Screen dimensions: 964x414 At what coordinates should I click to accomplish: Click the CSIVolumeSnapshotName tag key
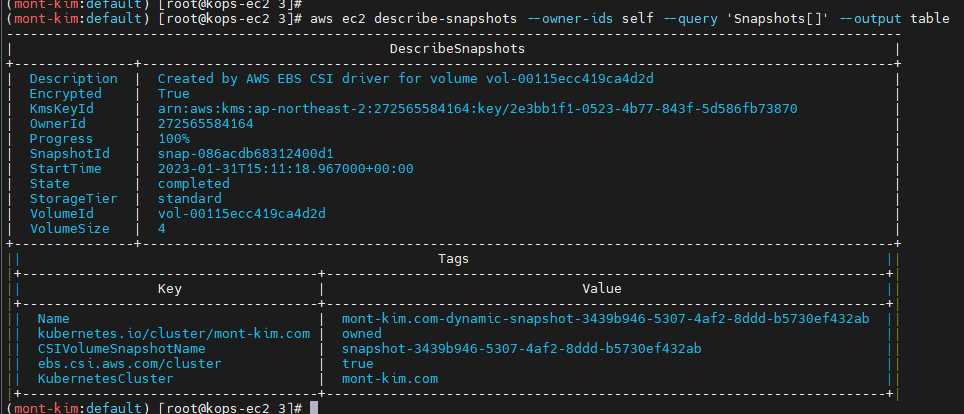[x=121, y=349]
